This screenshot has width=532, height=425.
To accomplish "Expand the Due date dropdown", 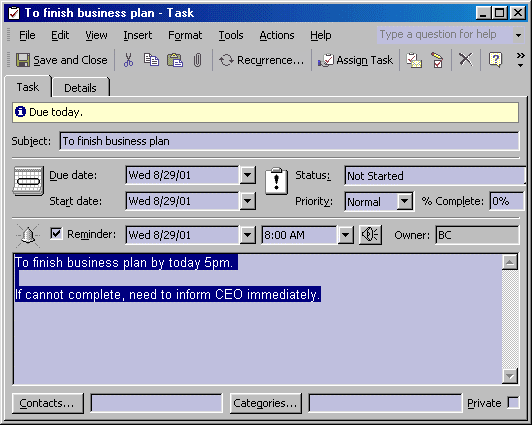I will 248,175.
